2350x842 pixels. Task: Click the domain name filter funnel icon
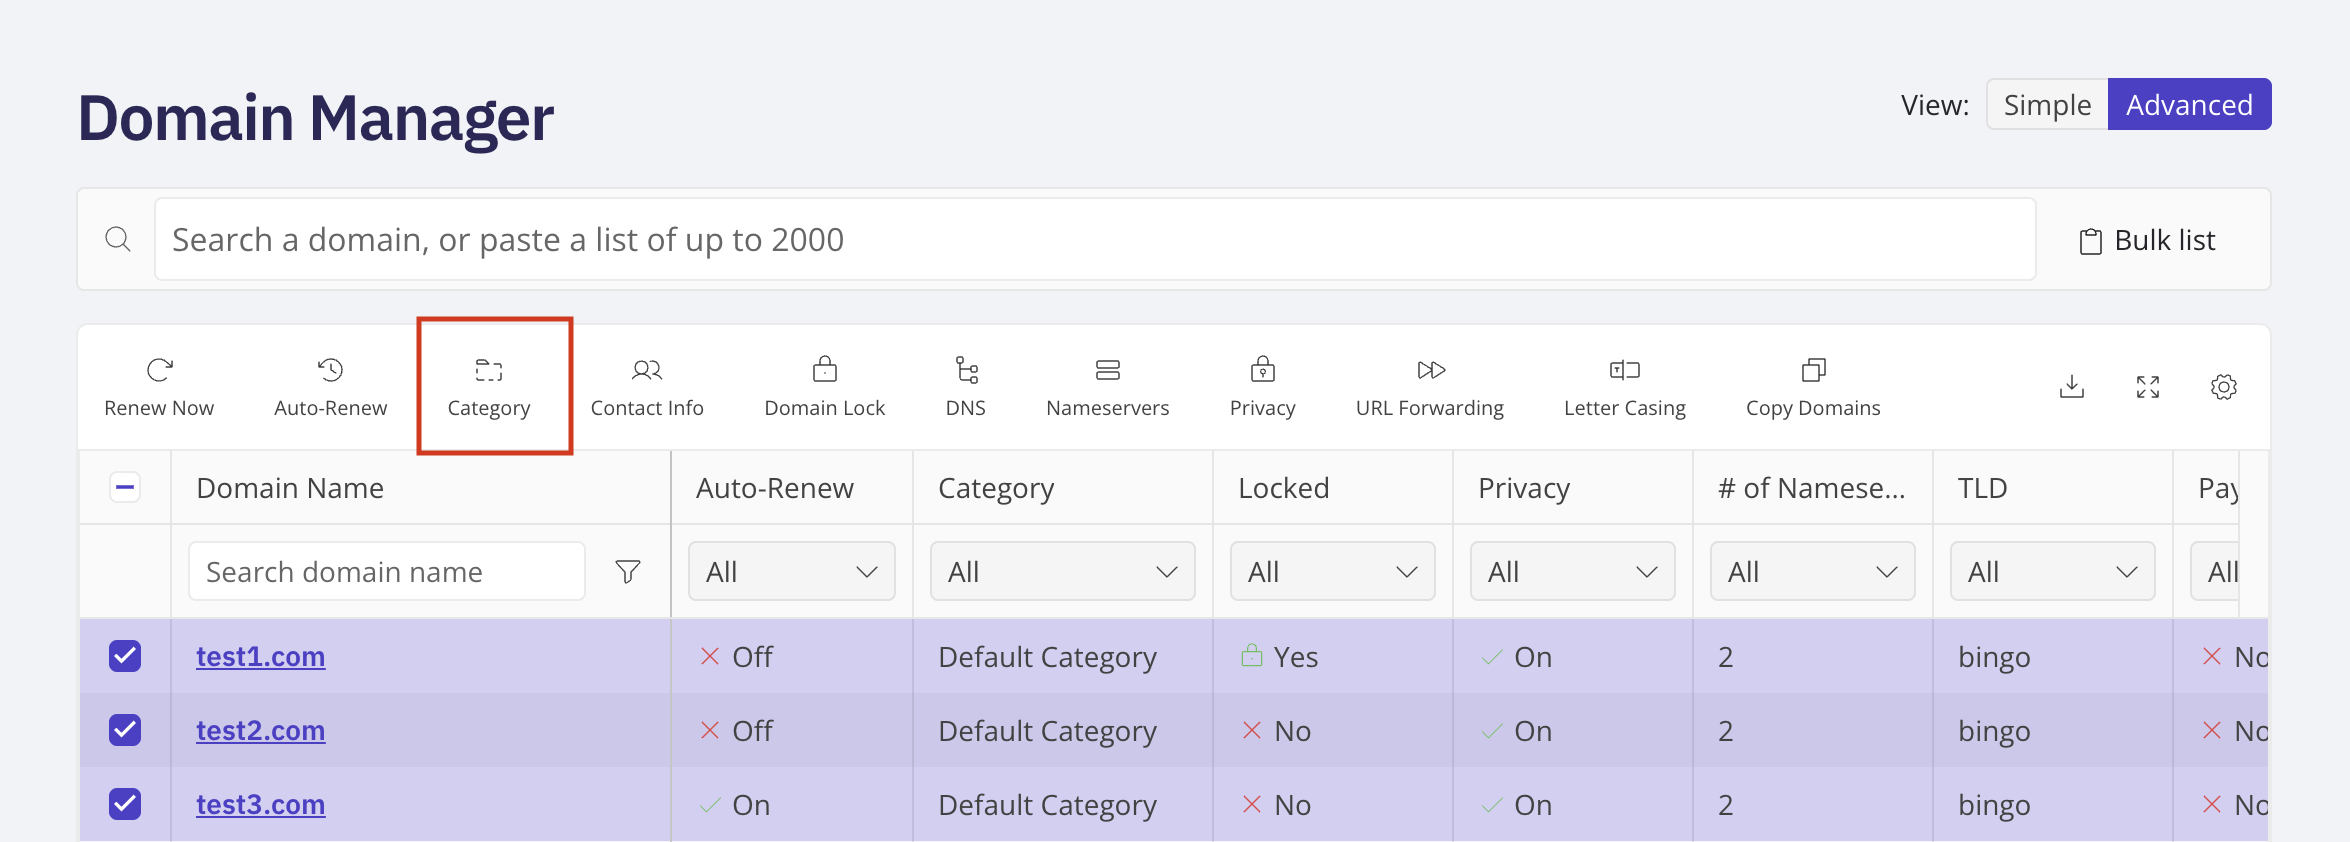tap(628, 571)
